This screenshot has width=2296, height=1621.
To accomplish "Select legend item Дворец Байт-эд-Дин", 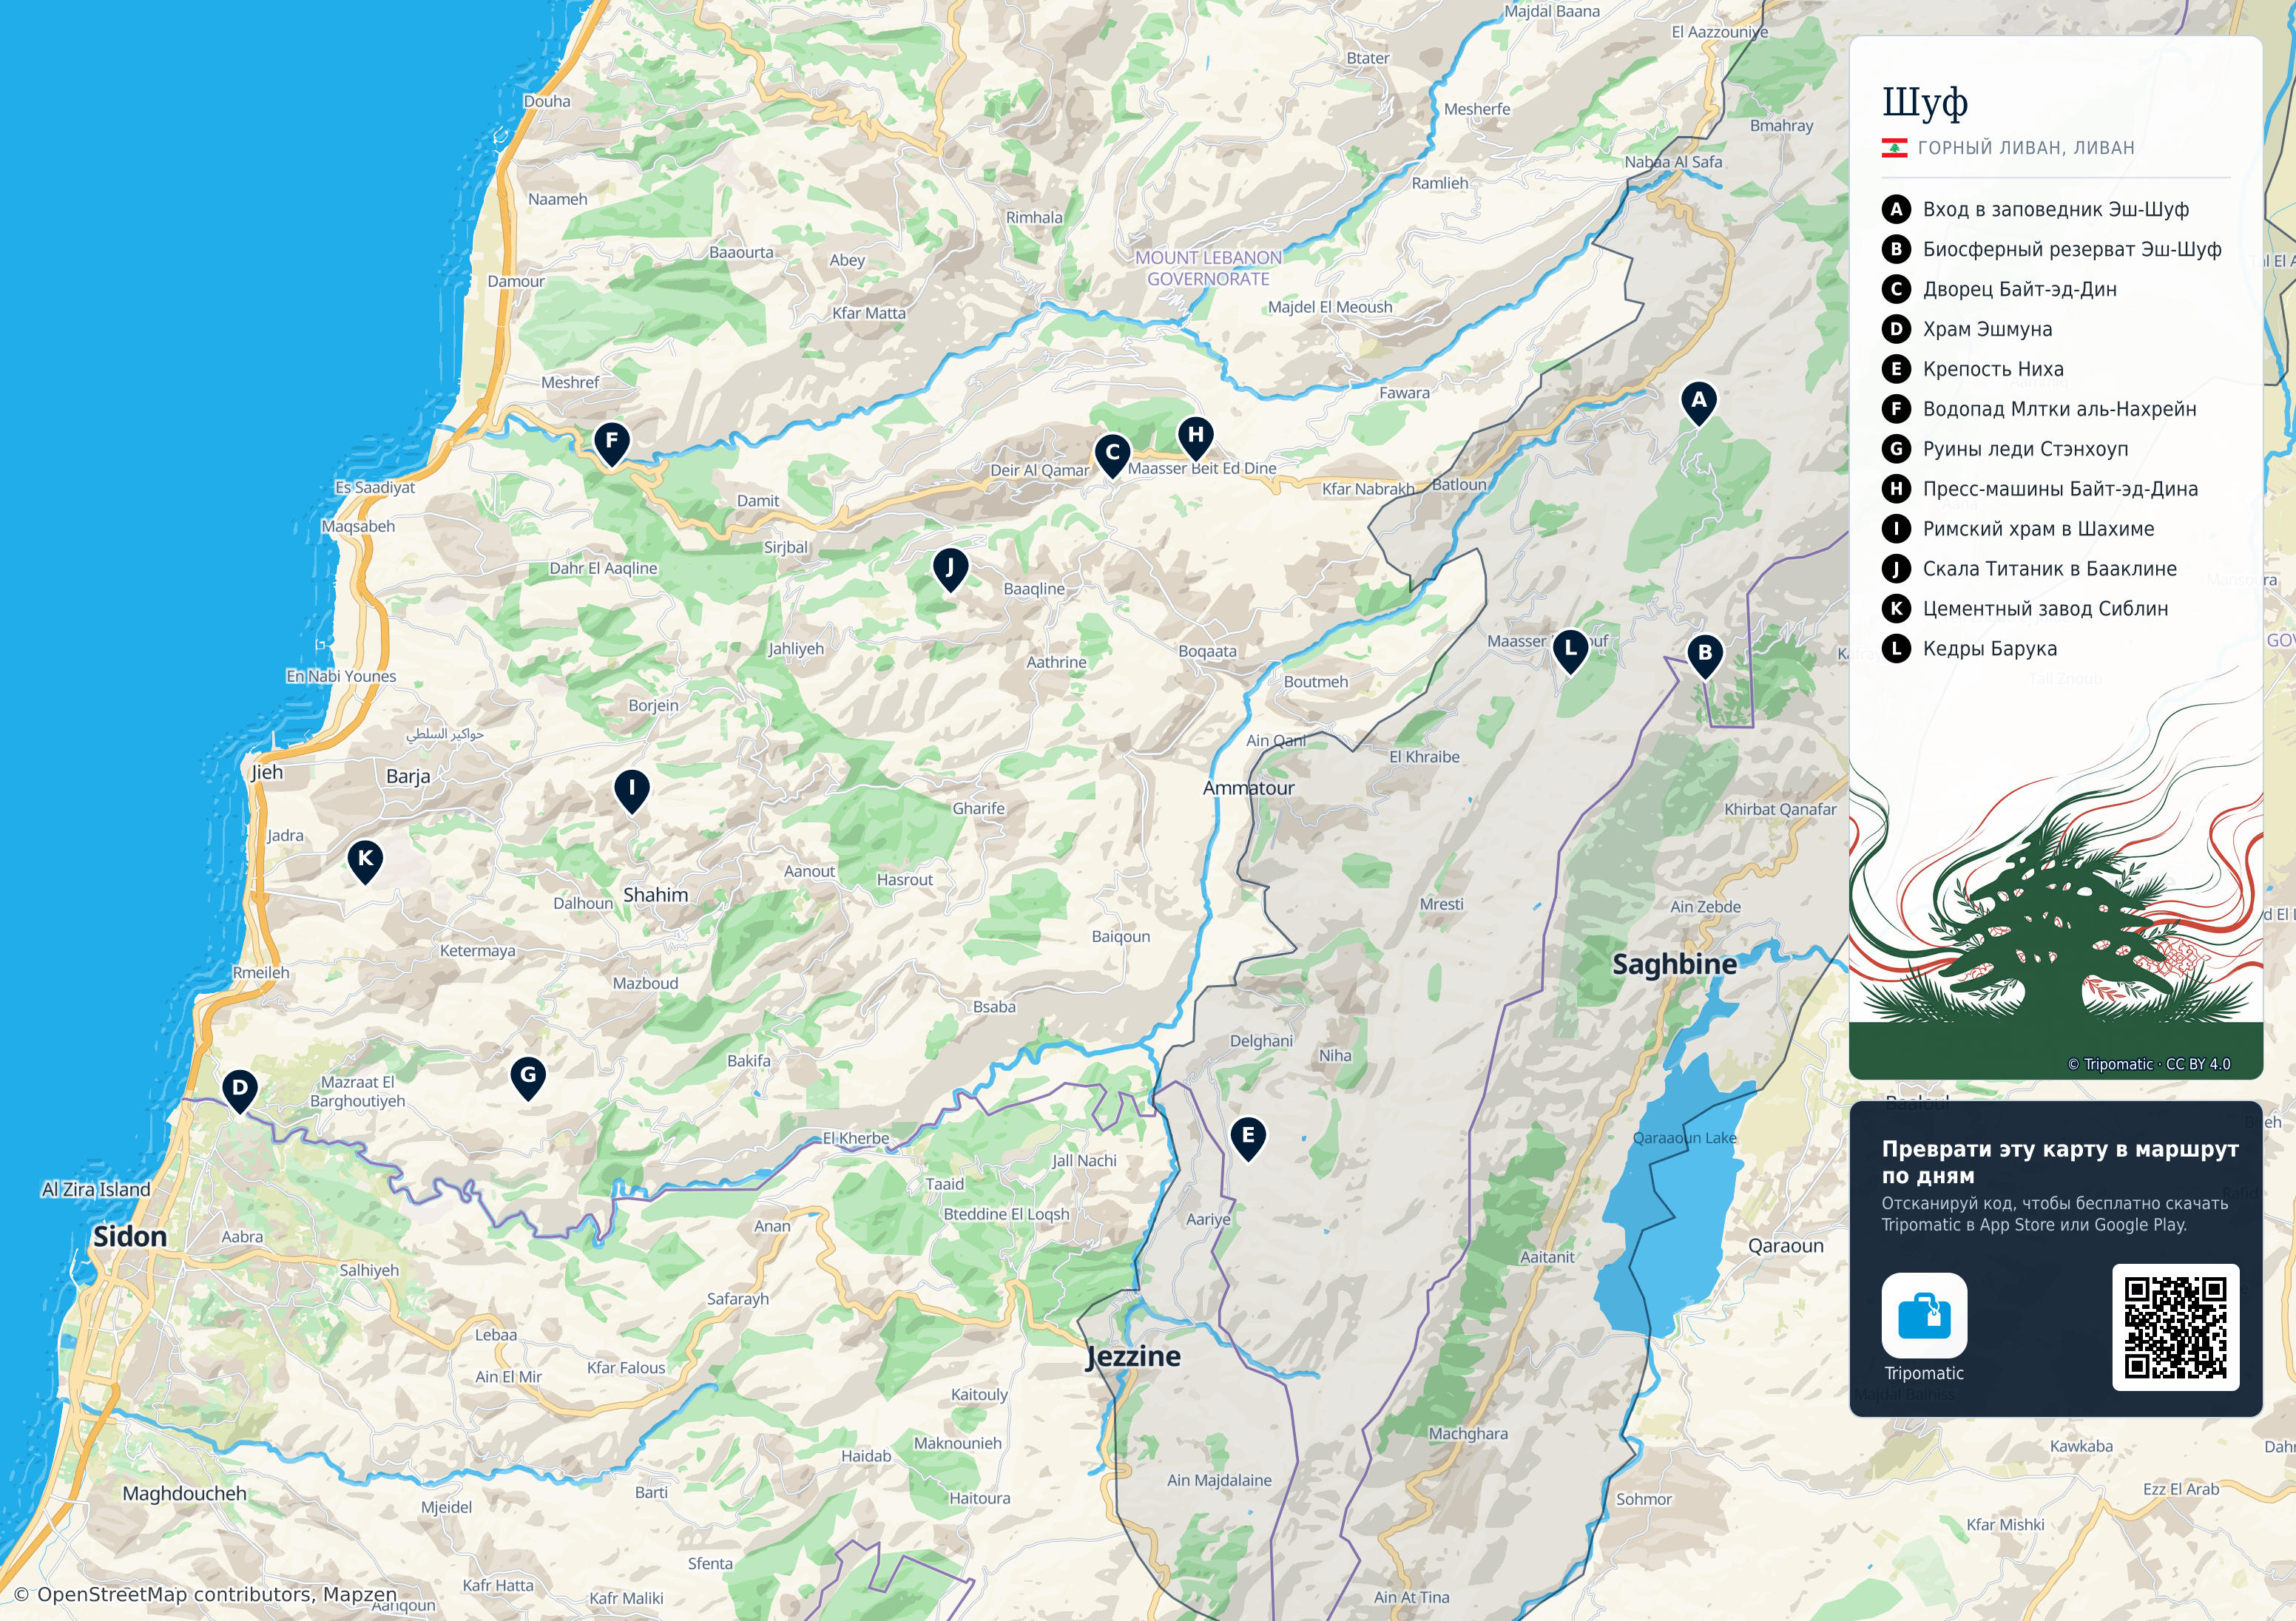I will [2019, 289].
